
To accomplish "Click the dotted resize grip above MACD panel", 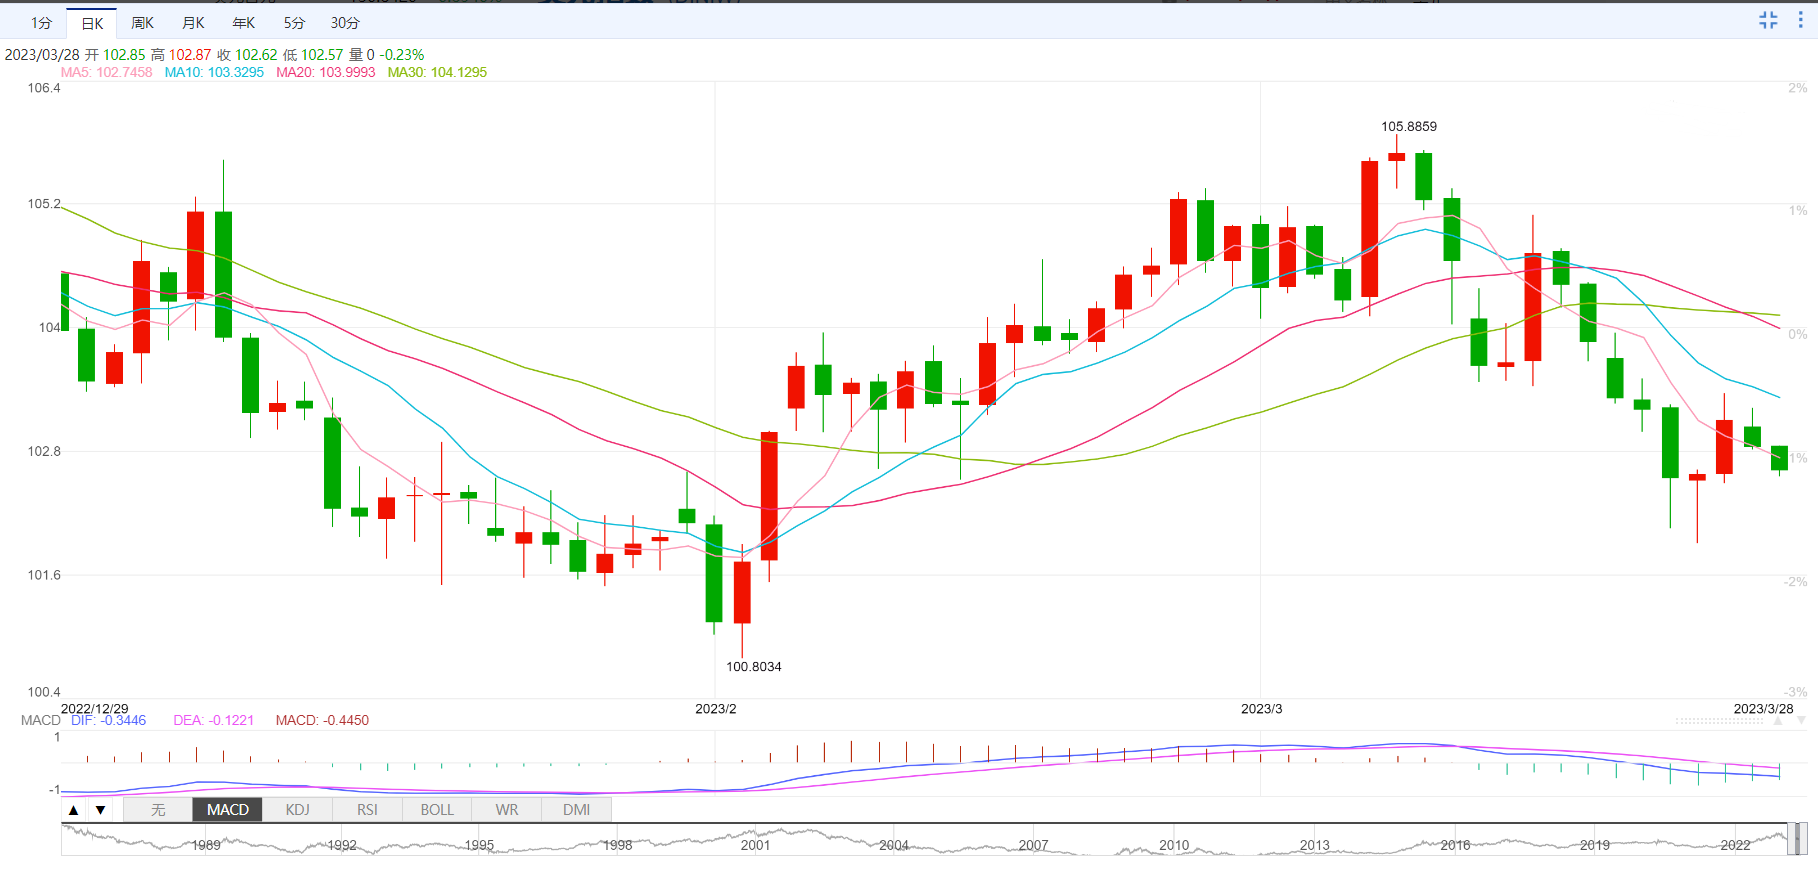I will coord(1719,721).
